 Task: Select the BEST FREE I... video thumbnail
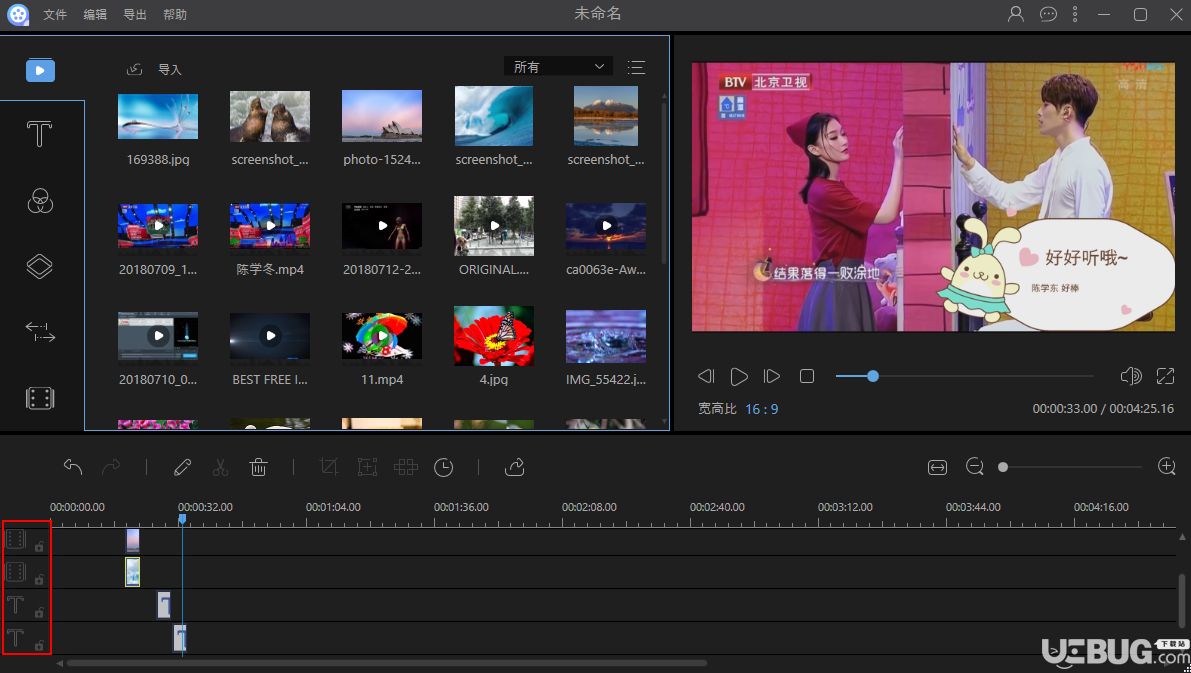(270, 336)
